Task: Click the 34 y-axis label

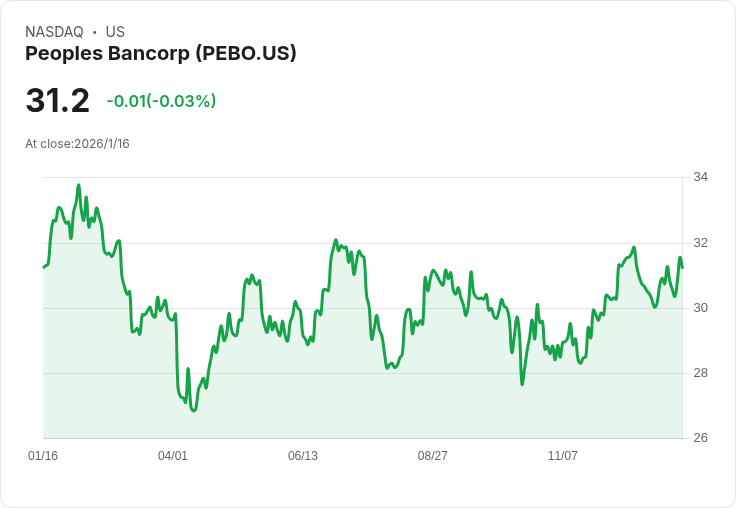Action: click(x=700, y=178)
